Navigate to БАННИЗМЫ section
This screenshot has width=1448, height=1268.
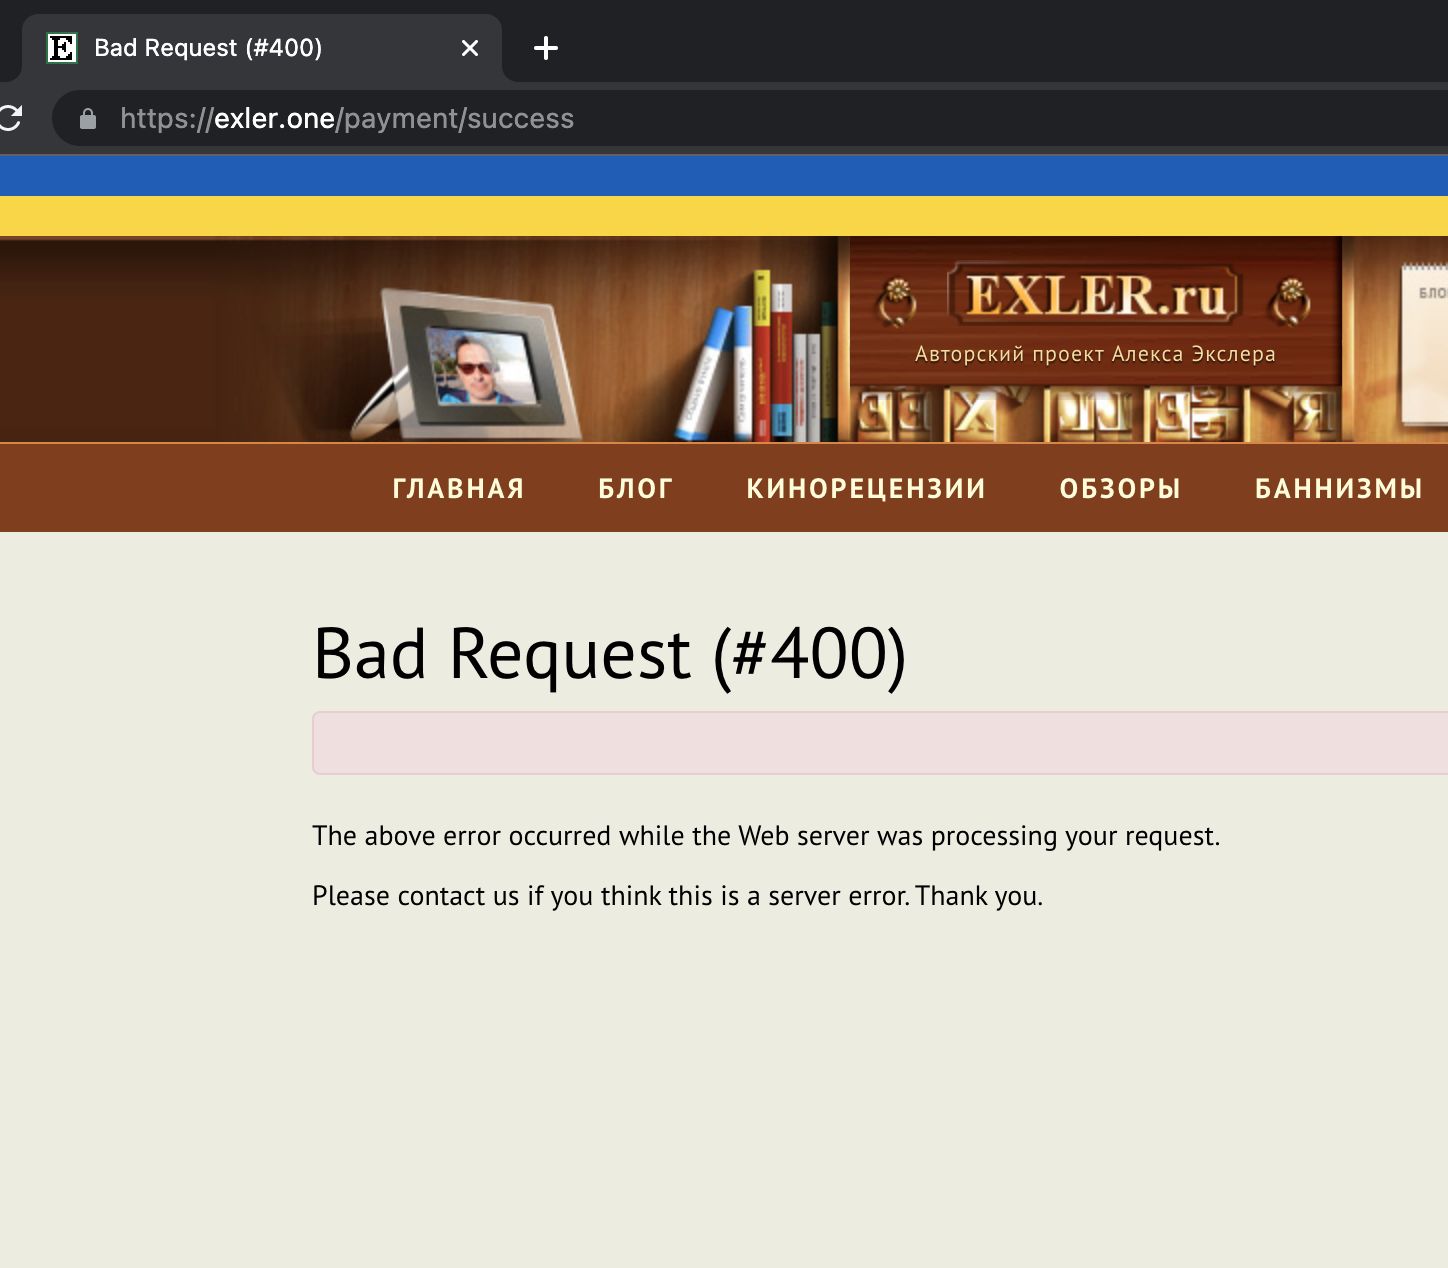coord(1338,488)
